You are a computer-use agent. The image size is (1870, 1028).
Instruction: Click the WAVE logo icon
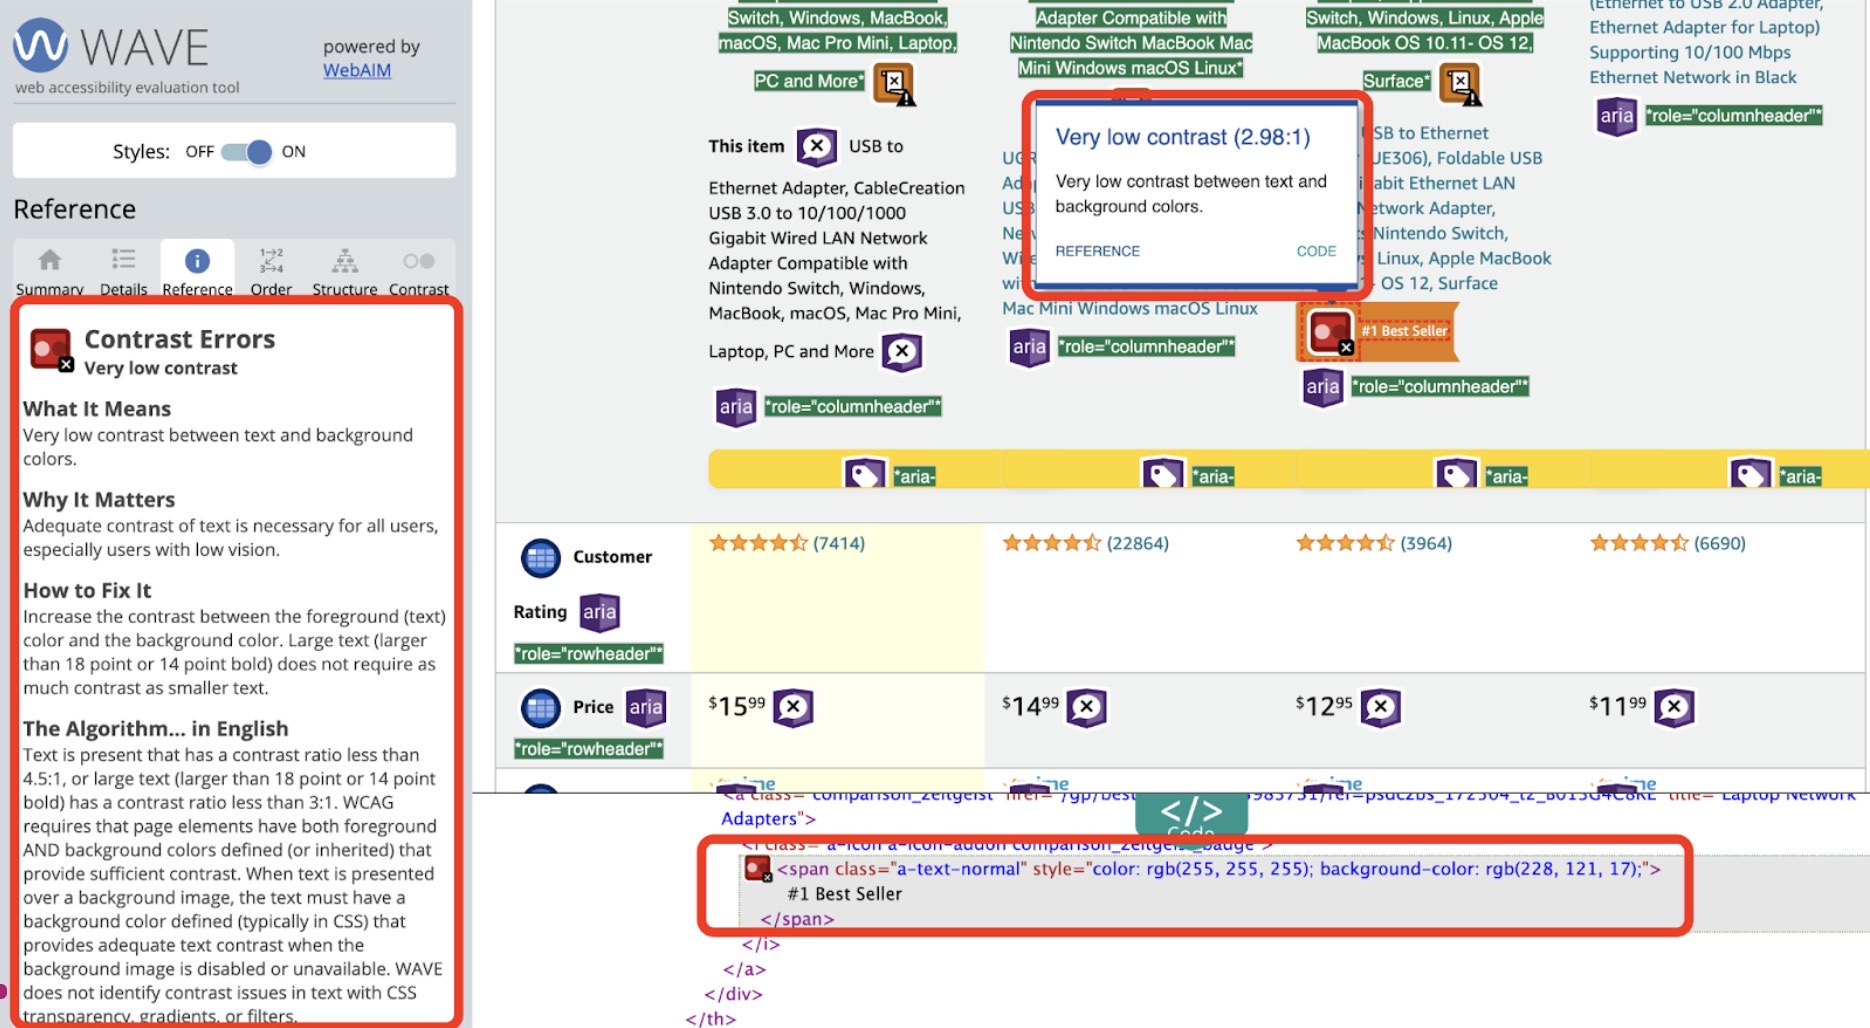(x=41, y=45)
